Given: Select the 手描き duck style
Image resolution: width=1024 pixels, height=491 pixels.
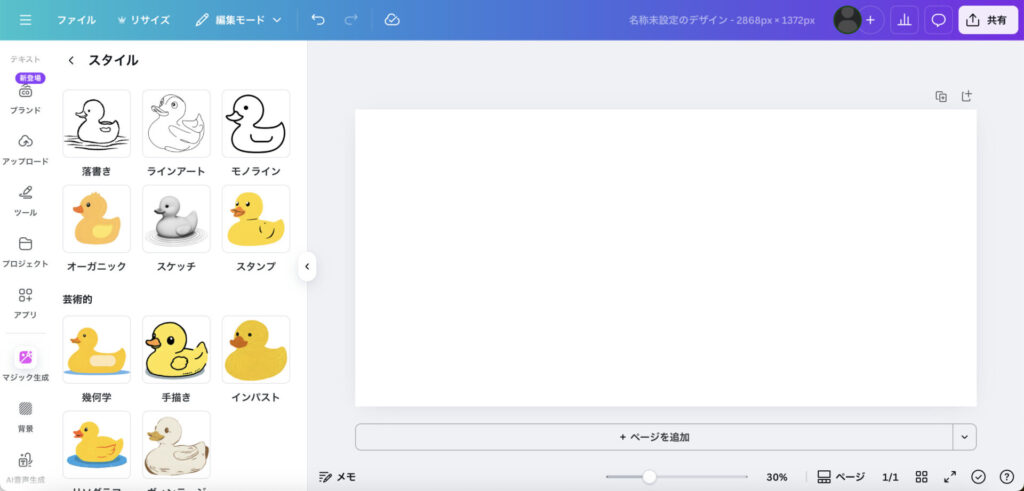Looking at the screenshot, I should [176, 349].
